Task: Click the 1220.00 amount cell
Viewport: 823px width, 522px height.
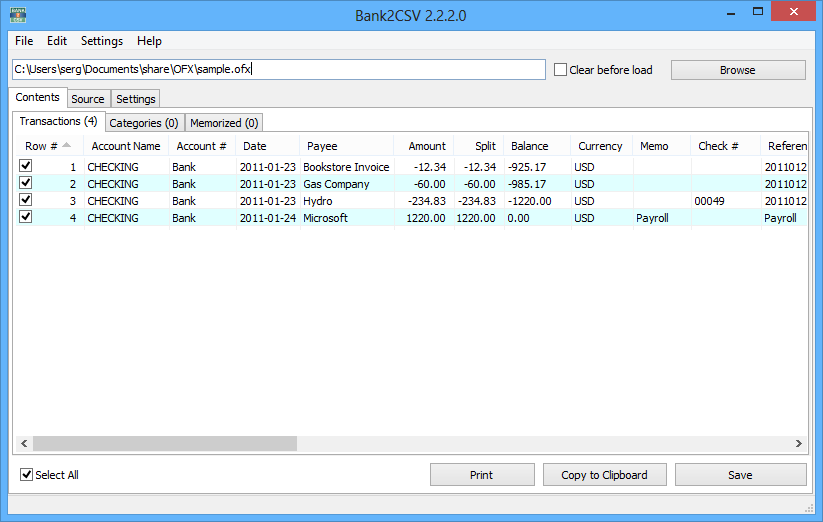Action: coord(424,218)
